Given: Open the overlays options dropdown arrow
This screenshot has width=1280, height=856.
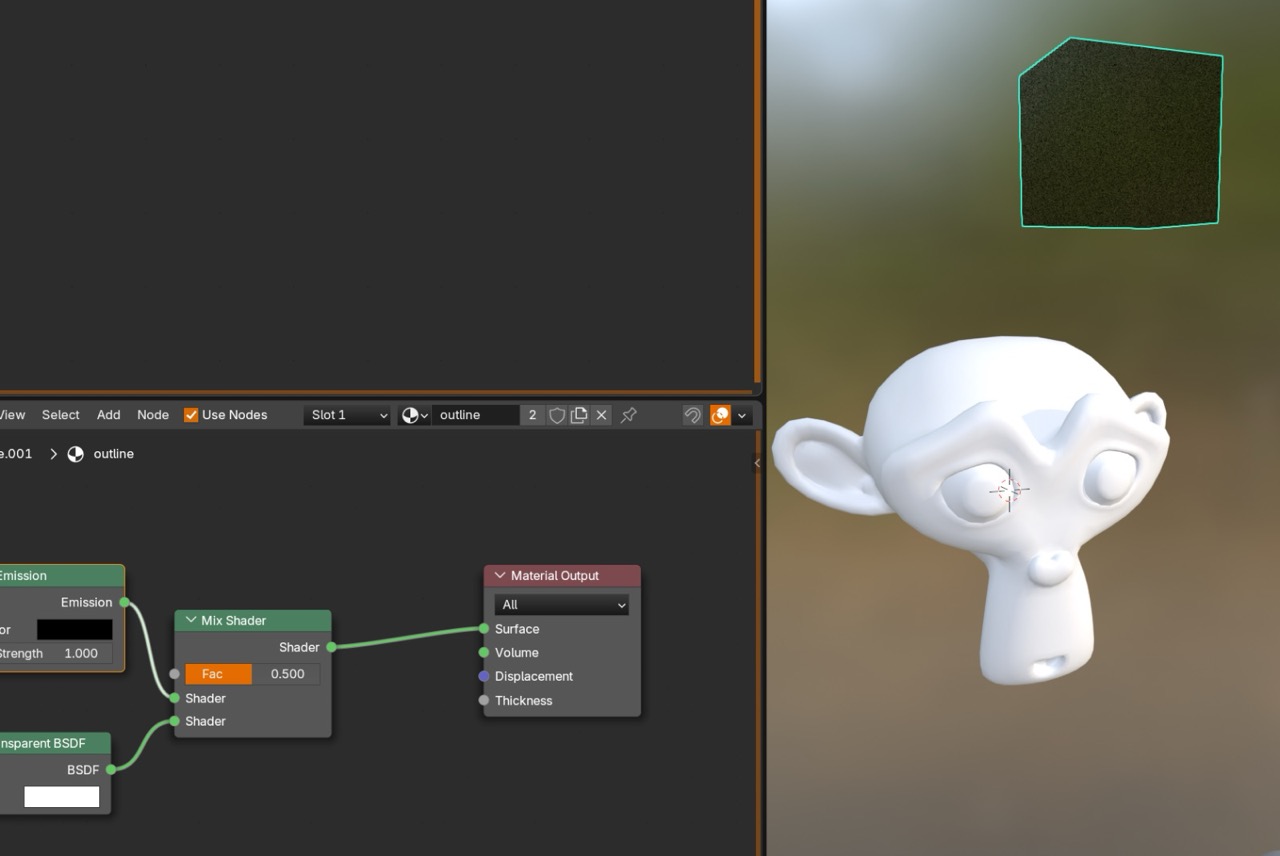Looking at the screenshot, I should pyautogui.click(x=742, y=415).
